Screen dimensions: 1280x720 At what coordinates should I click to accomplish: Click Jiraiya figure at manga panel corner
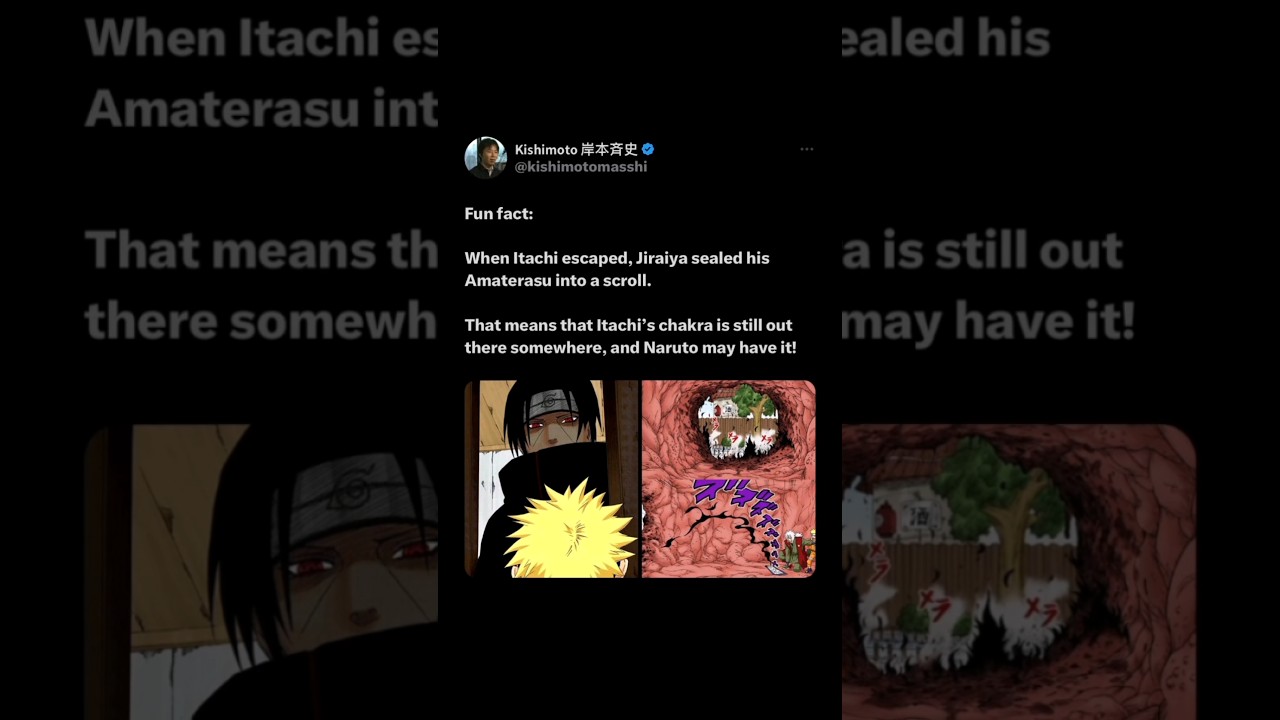click(797, 550)
